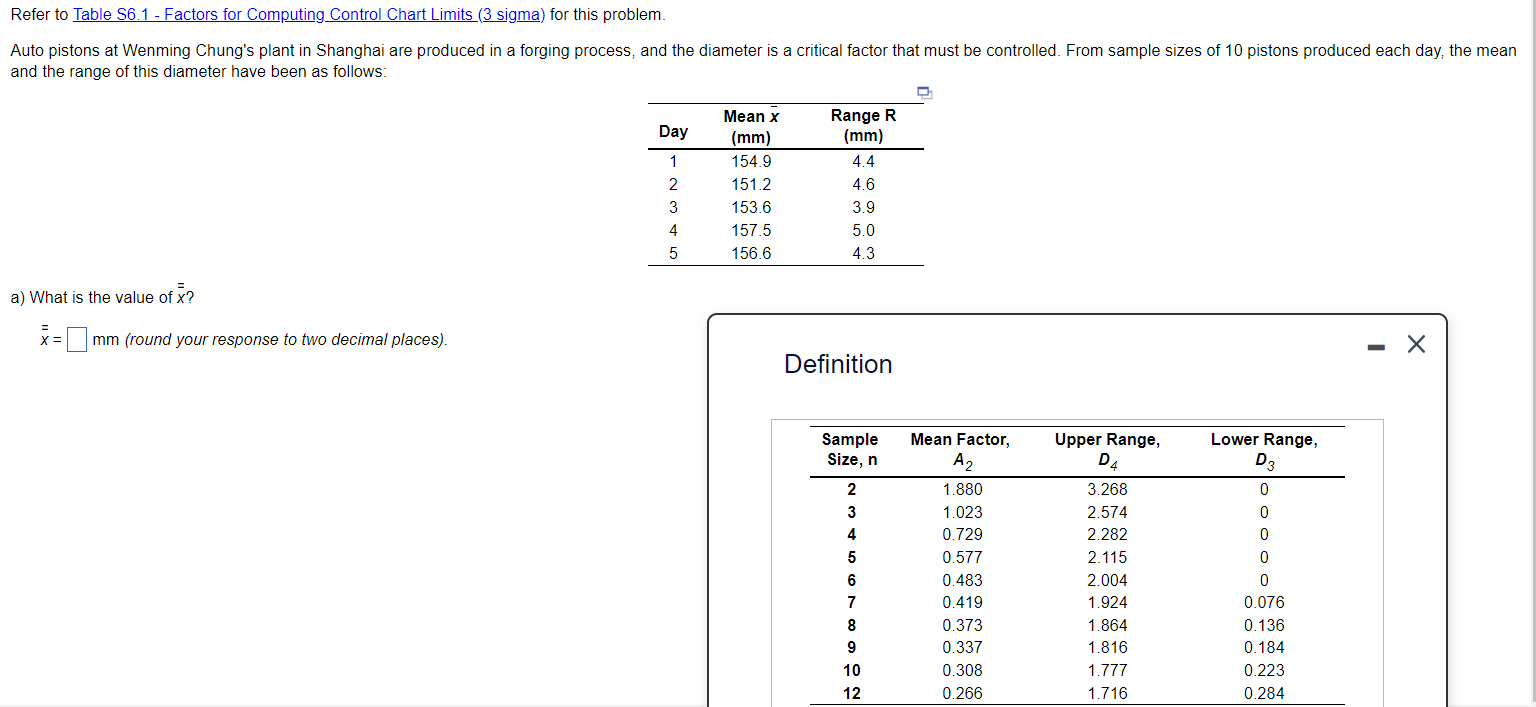
Task: Click the minimize icon on the Definition popup
Action: [x=1376, y=344]
